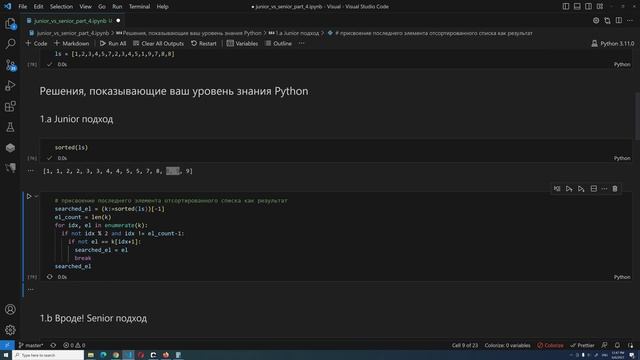The width and height of the screenshot is (640, 360).
Task: Click the diff/compare icon in editor title
Action: click(607, 20)
